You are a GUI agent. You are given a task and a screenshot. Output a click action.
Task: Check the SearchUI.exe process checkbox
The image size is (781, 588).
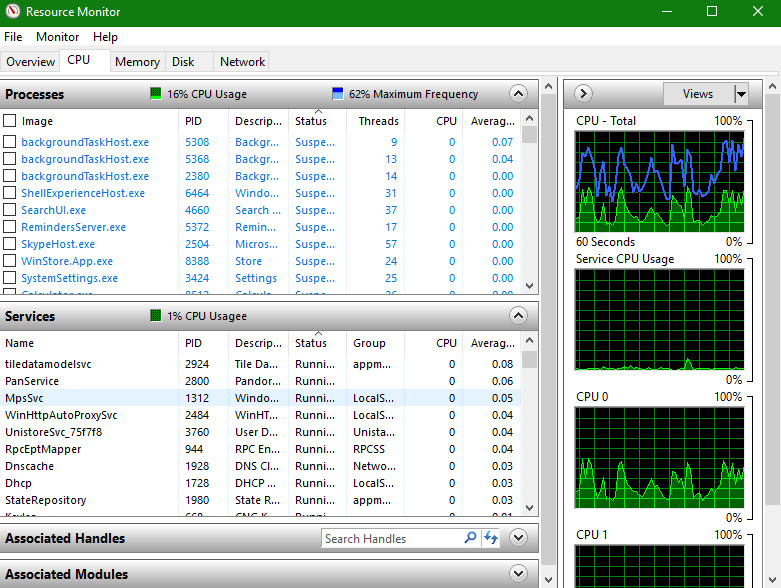(x=10, y=210)
